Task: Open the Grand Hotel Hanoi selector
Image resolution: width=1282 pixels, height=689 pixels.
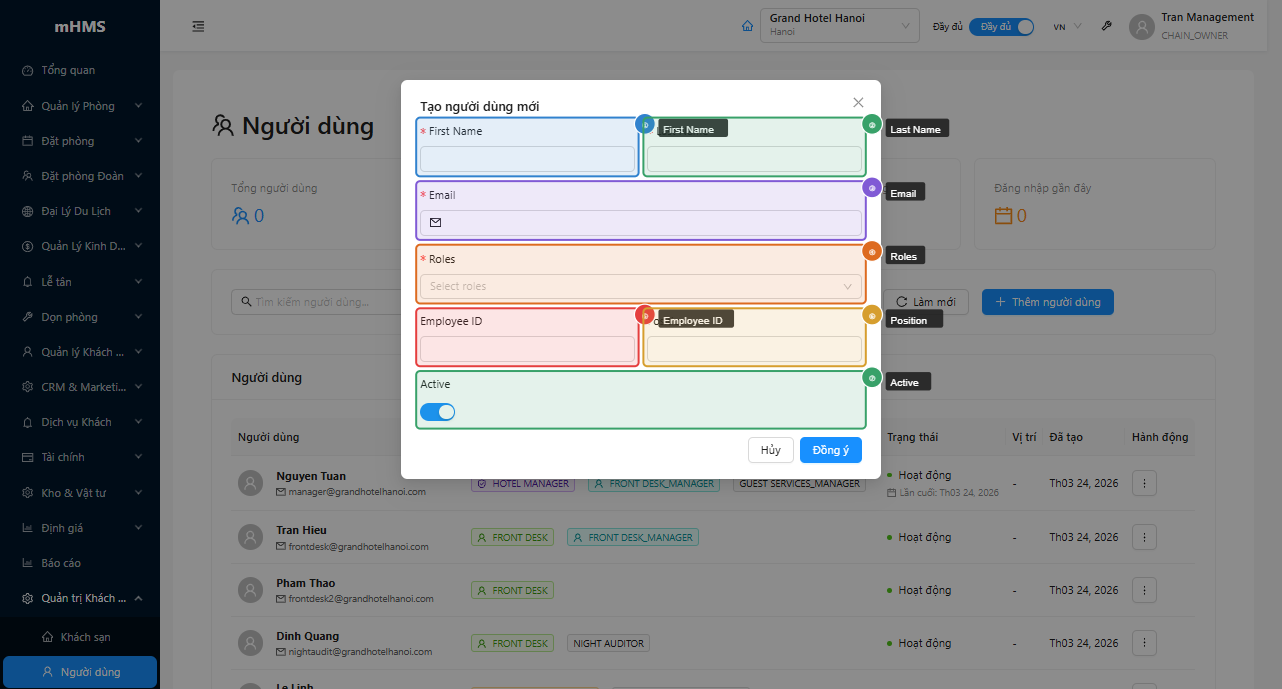Action: (x=839, y=26)
